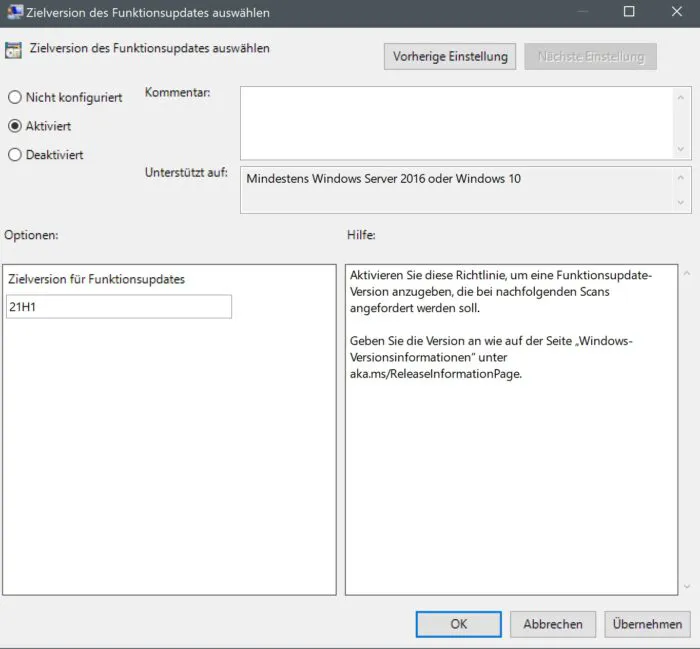
Task: Click the Hilfe panel scroll up arrow
Action: [x=687, y=272]
